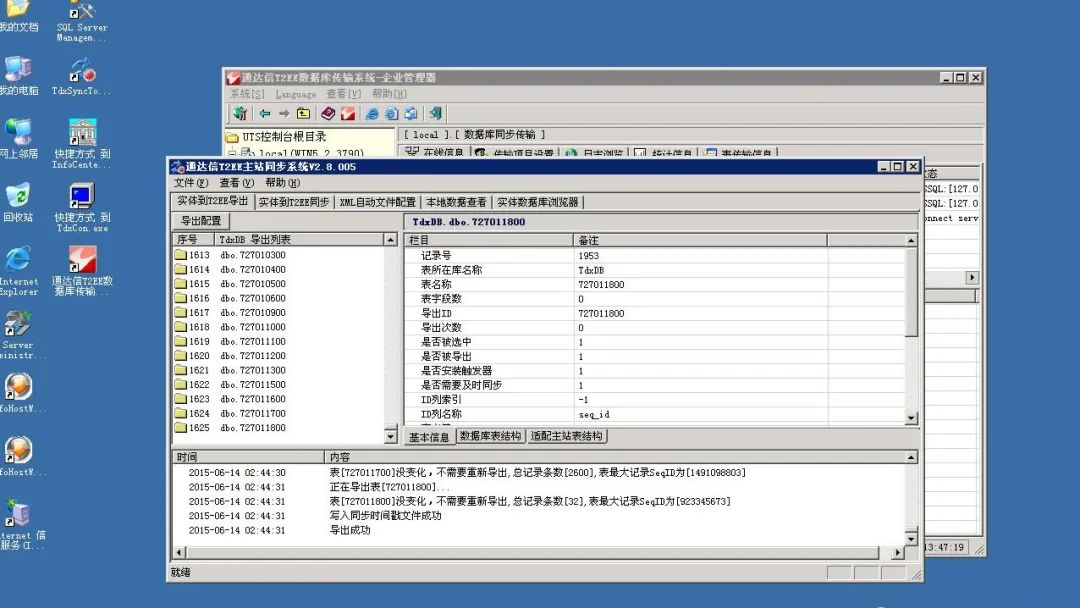Click the 备注 column header
Image resolution: width=1080 pixels, height=608 pixels.
pyautogui.click(x=700, y=240)
